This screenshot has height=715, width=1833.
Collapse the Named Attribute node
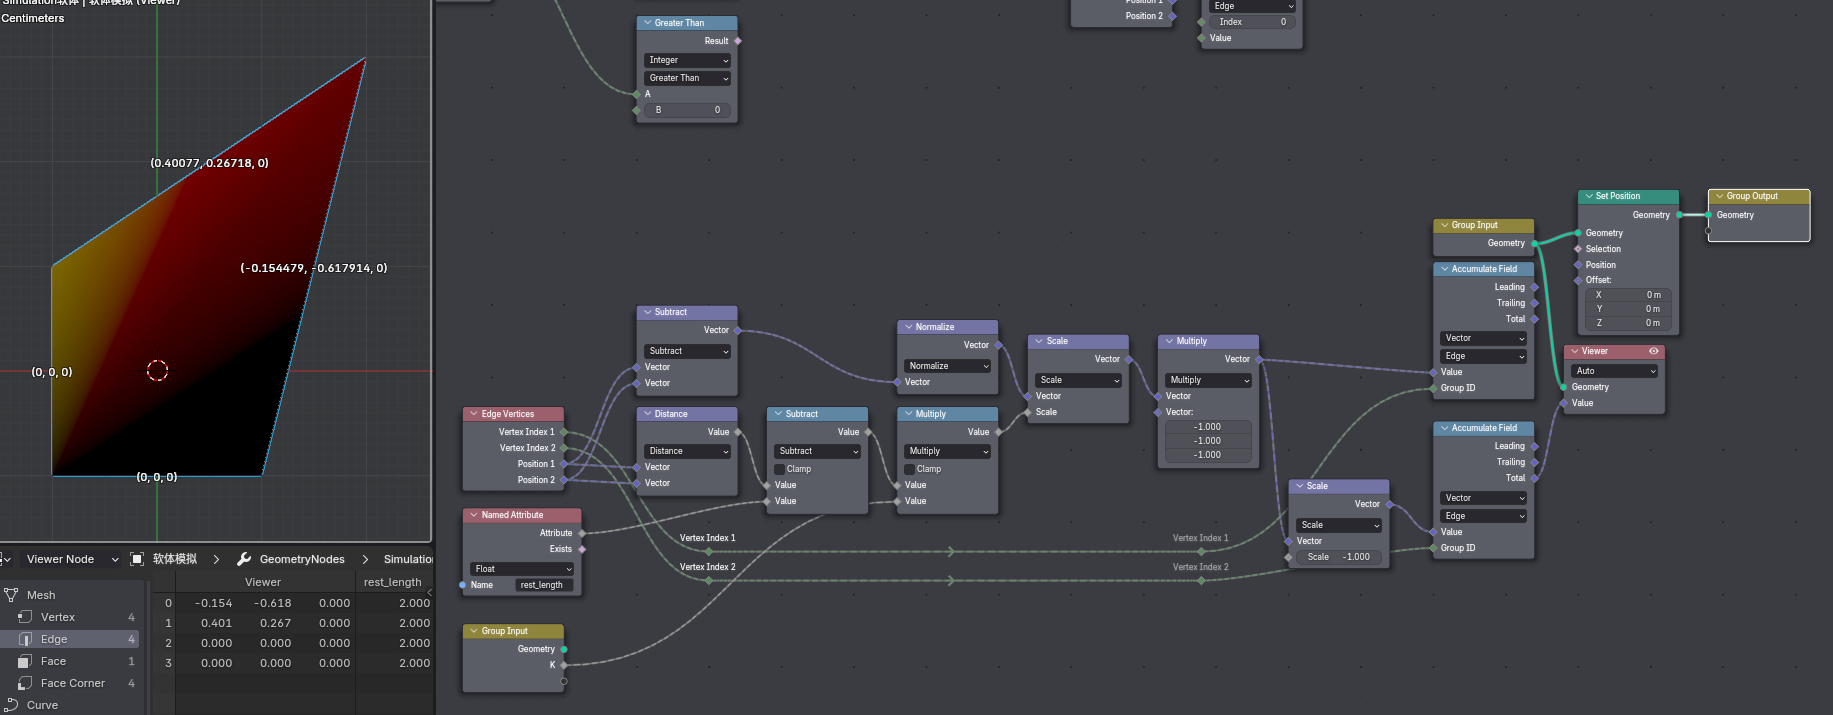pyautogui.click(x=473, y=515)
